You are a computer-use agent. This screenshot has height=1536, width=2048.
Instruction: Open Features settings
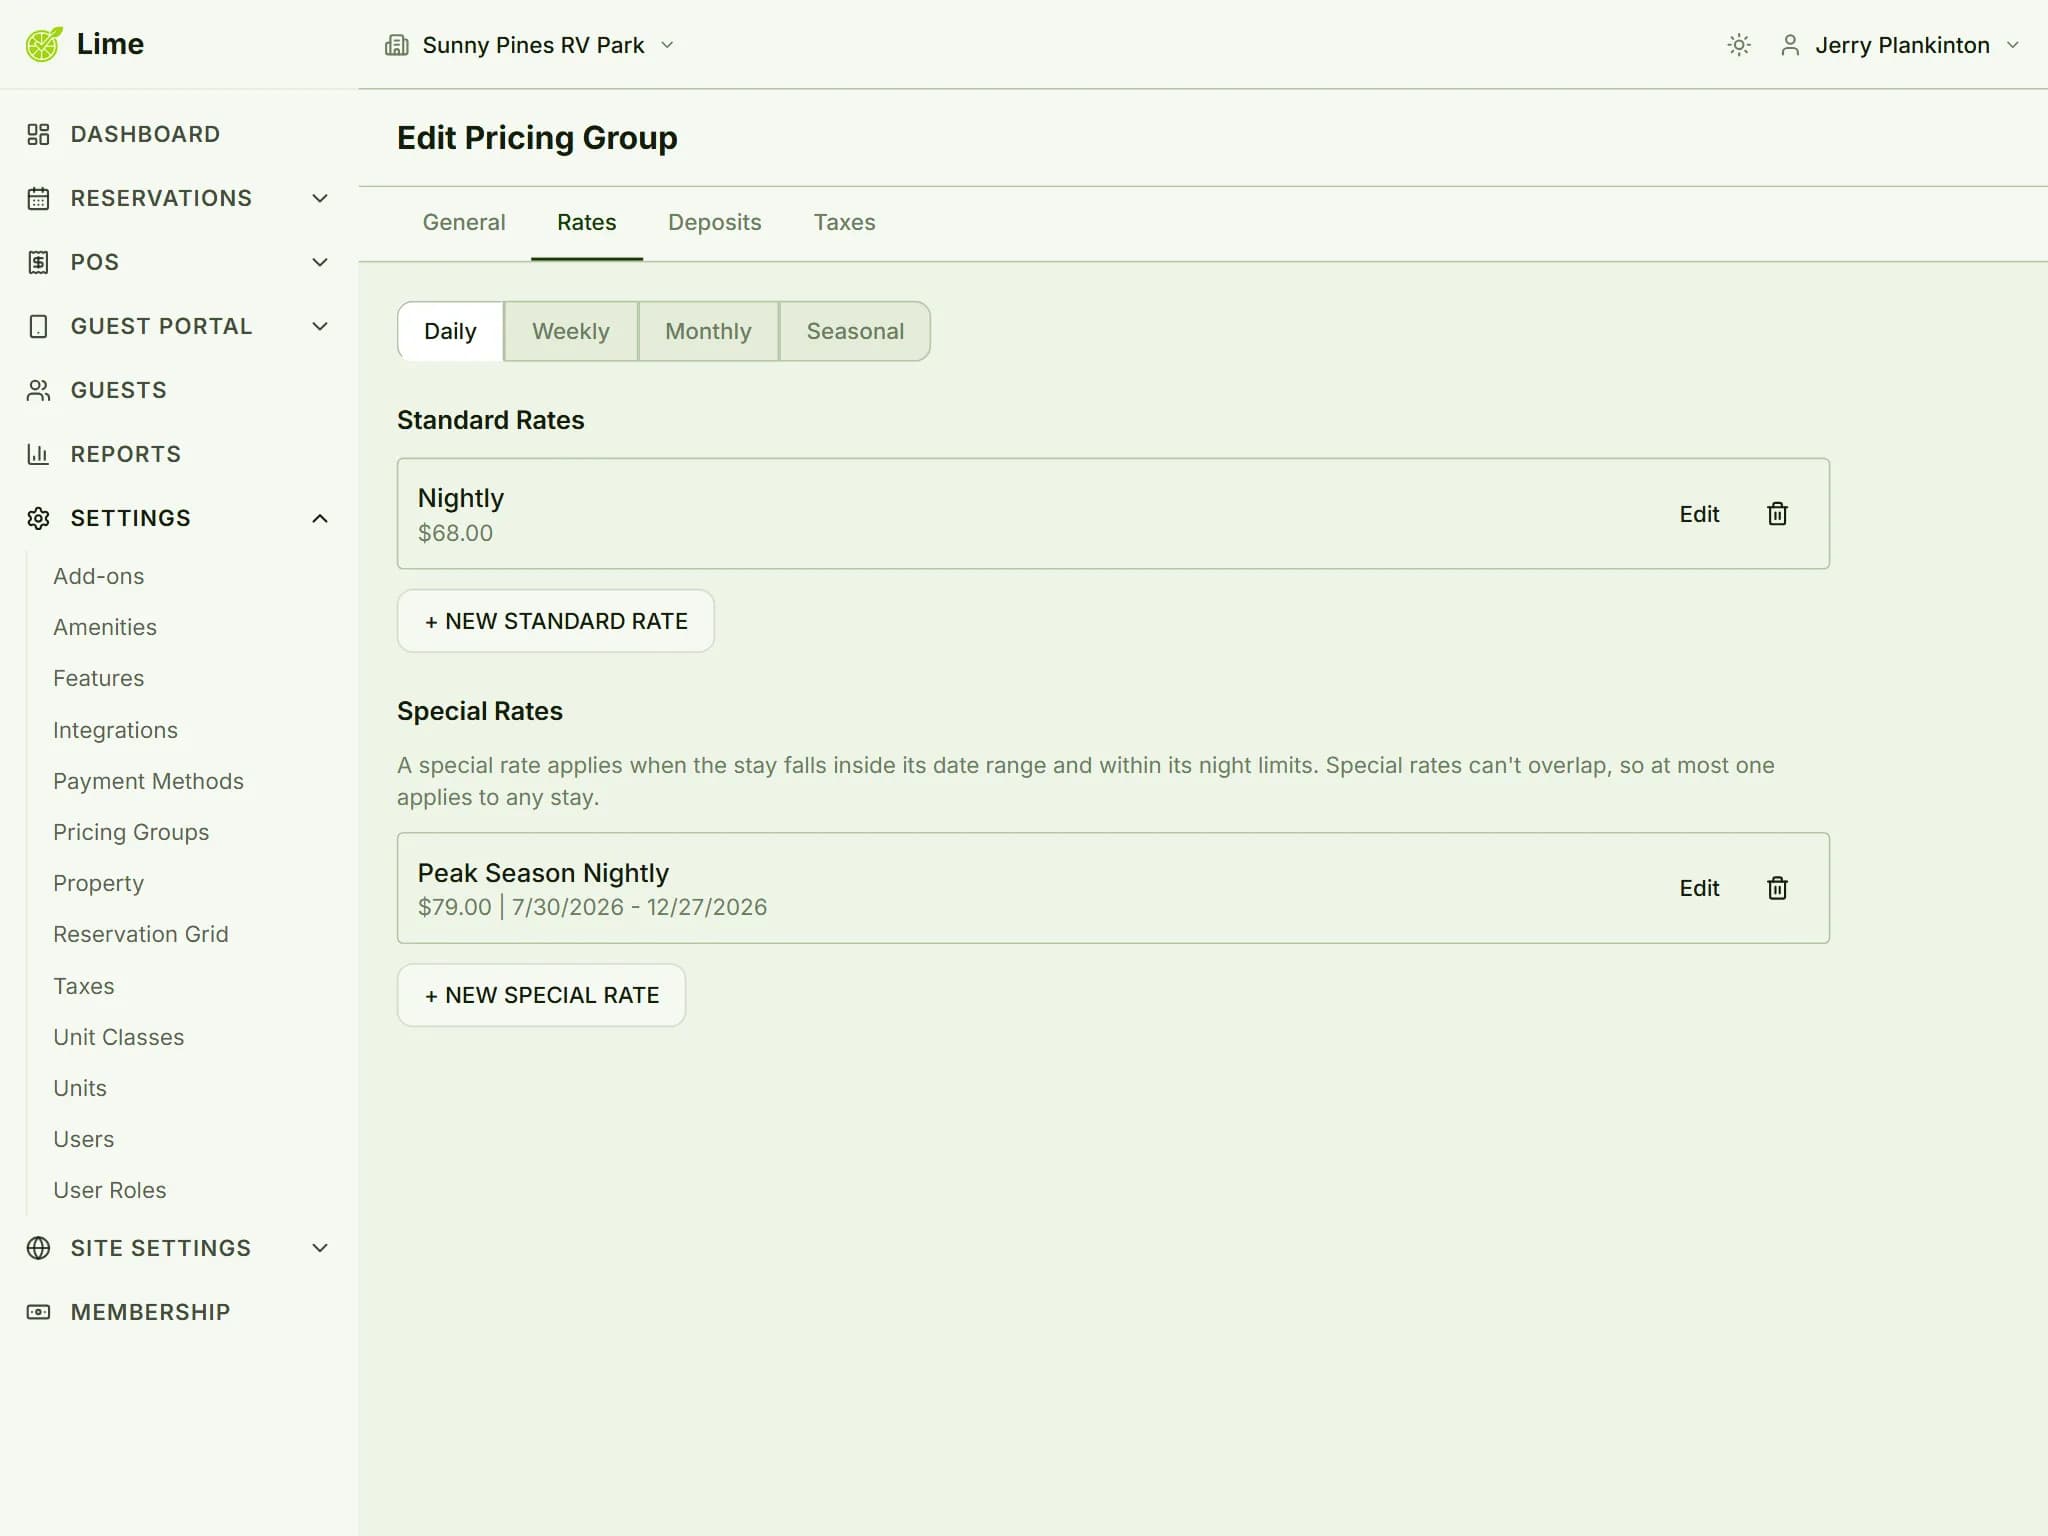point(98,678)
